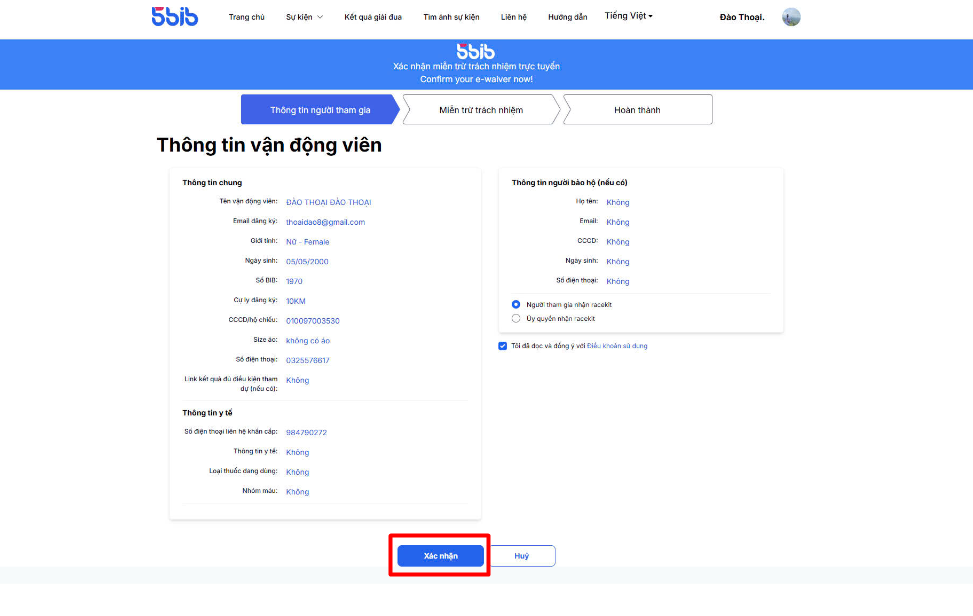
Task: Open the Tiếng Việt language dropdown
Action: 629,16
